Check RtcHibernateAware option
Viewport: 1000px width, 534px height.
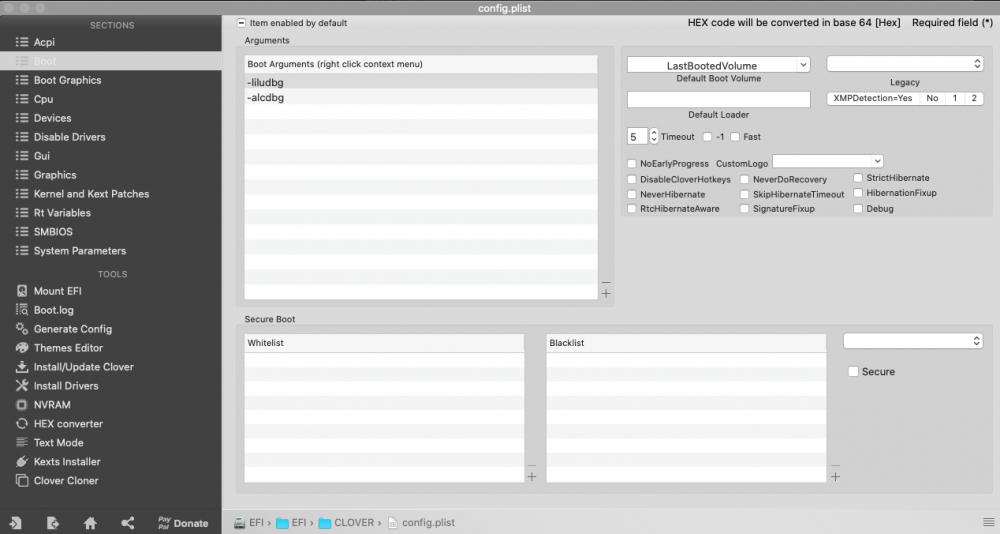coord(631,209)
